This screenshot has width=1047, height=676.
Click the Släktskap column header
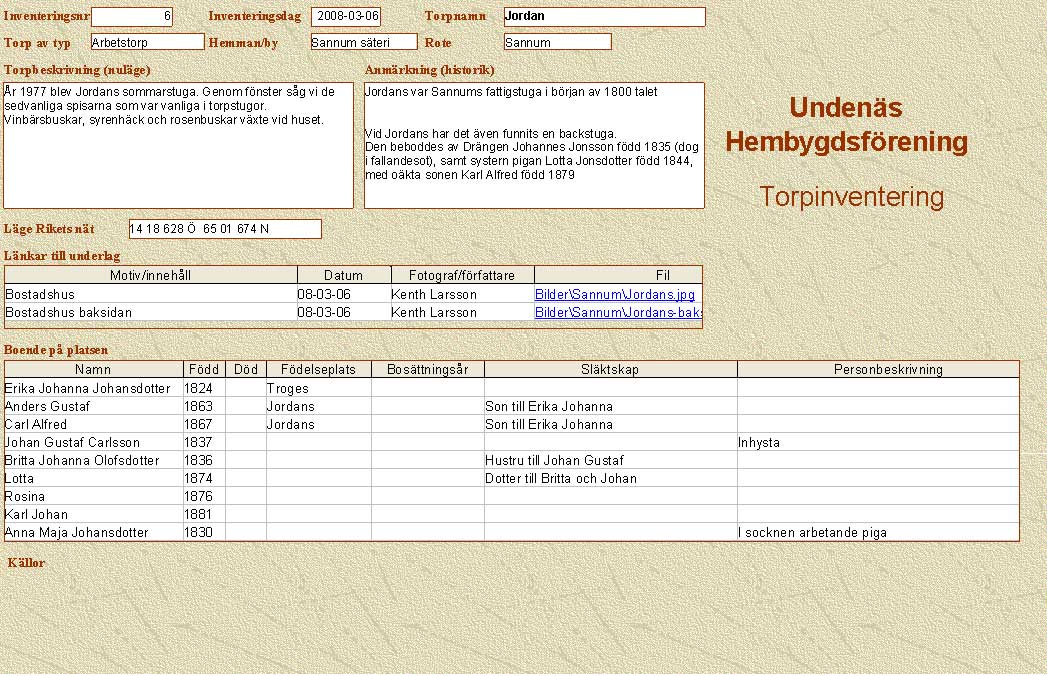click(x=610, y=370)
